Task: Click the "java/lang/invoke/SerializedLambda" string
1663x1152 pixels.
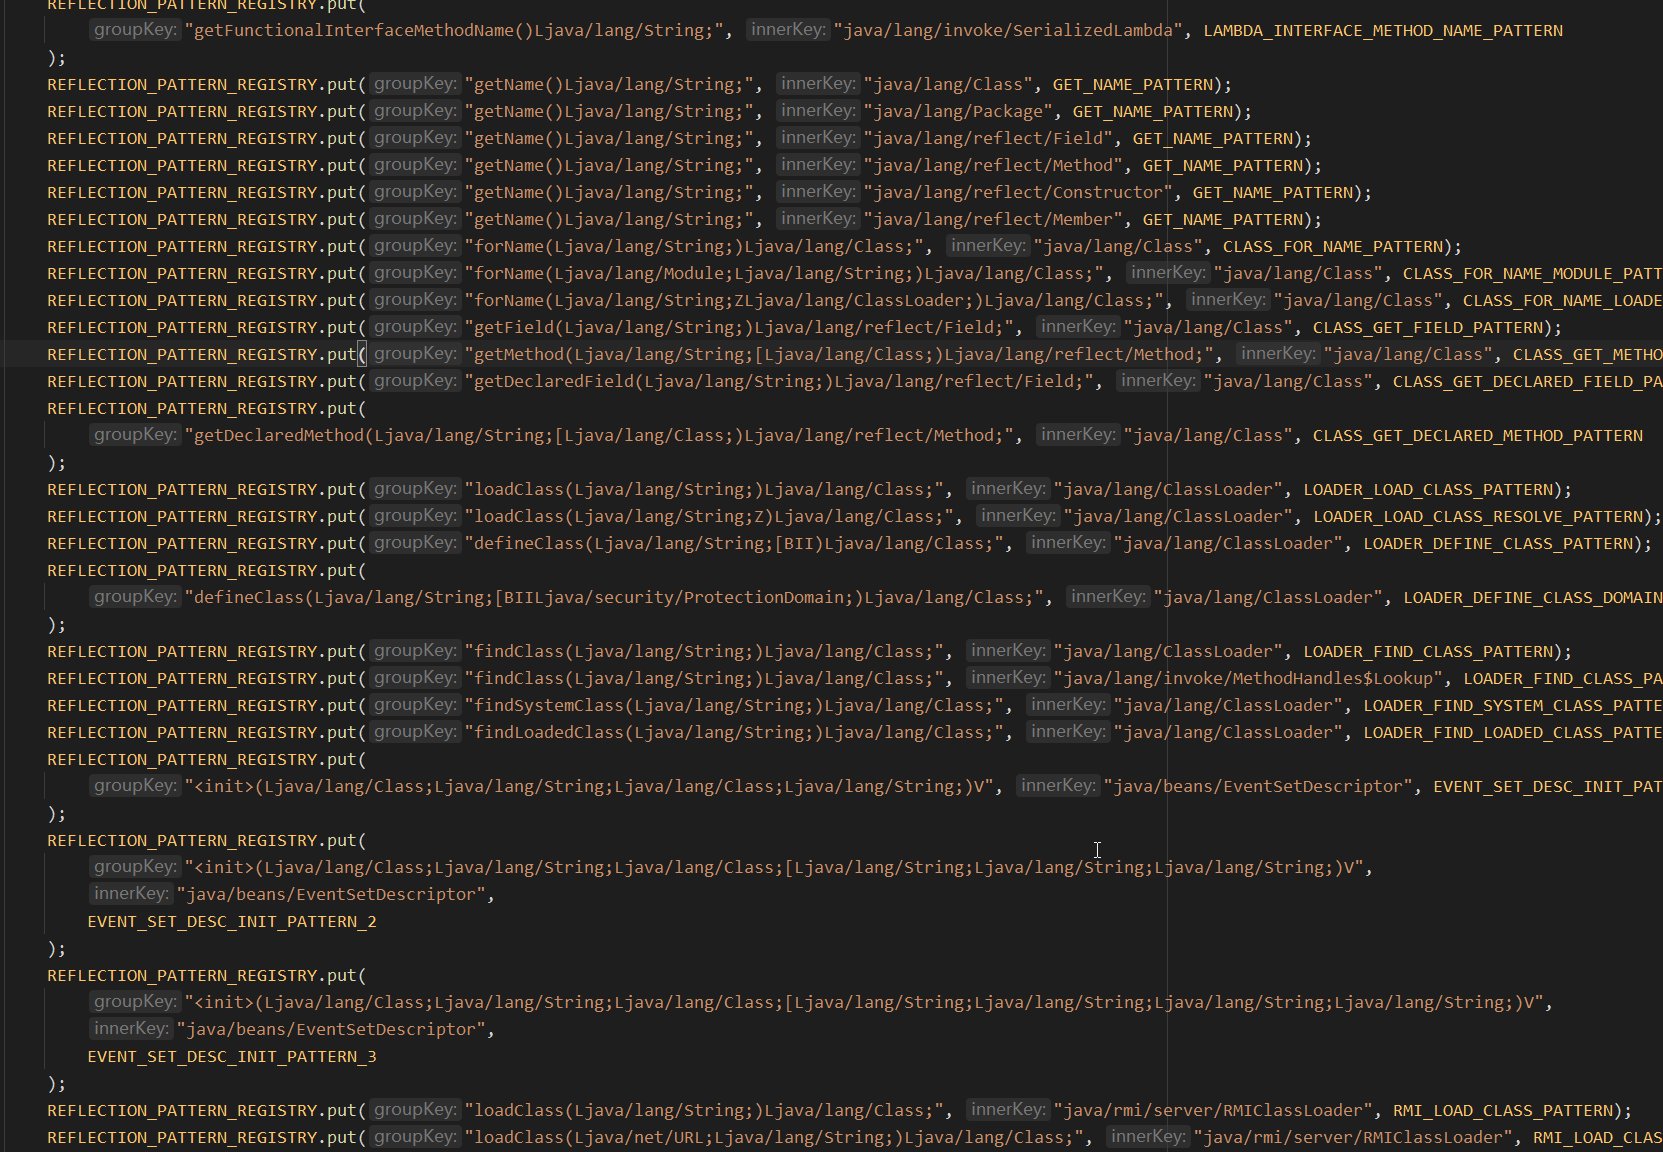Action: pyautogui.click(x=1008, y=31)
